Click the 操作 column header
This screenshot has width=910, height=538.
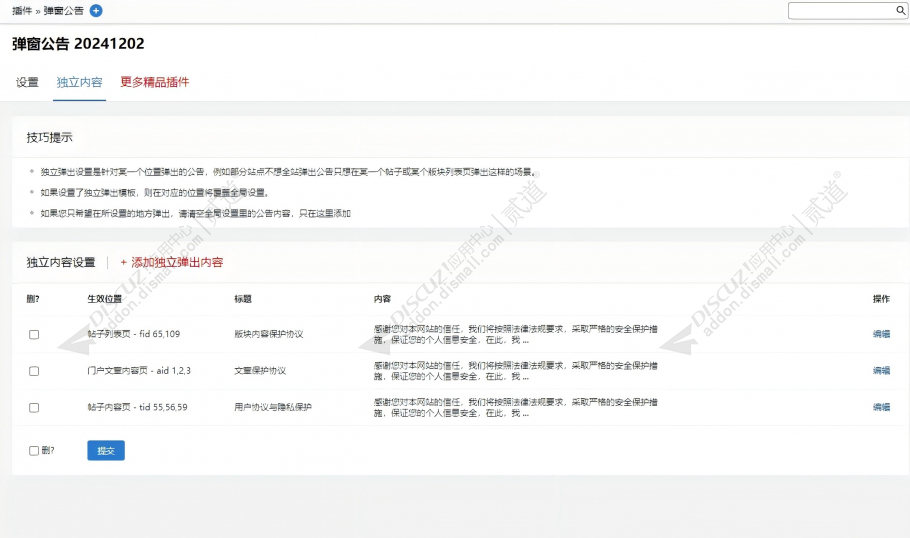(881, 299)
